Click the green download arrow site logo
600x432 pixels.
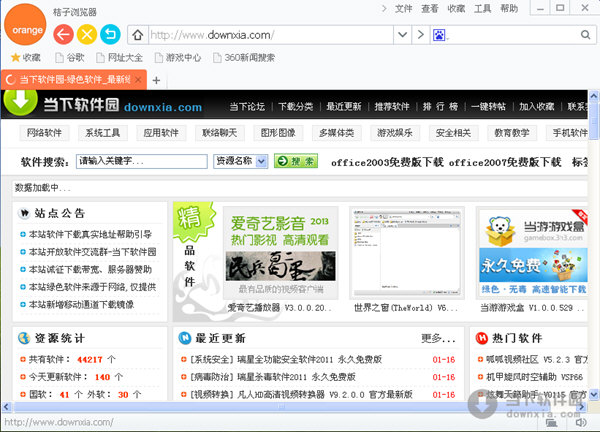(20, 101)
